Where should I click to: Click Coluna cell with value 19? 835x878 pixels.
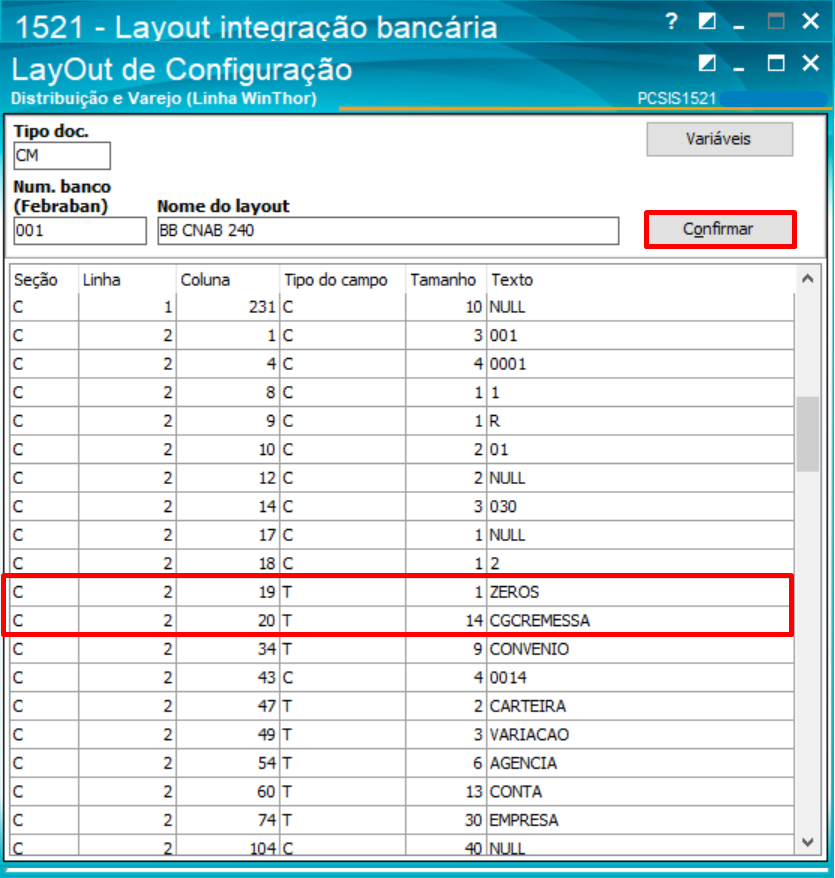(x=227, y=592)
